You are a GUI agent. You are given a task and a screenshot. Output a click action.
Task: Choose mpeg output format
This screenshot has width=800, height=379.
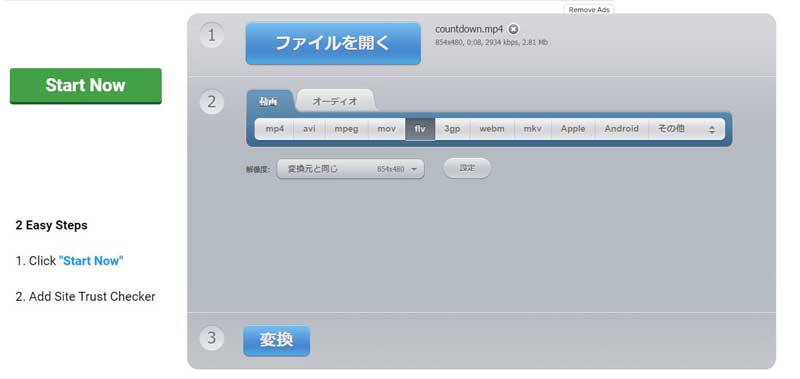[x=346, y=129]
